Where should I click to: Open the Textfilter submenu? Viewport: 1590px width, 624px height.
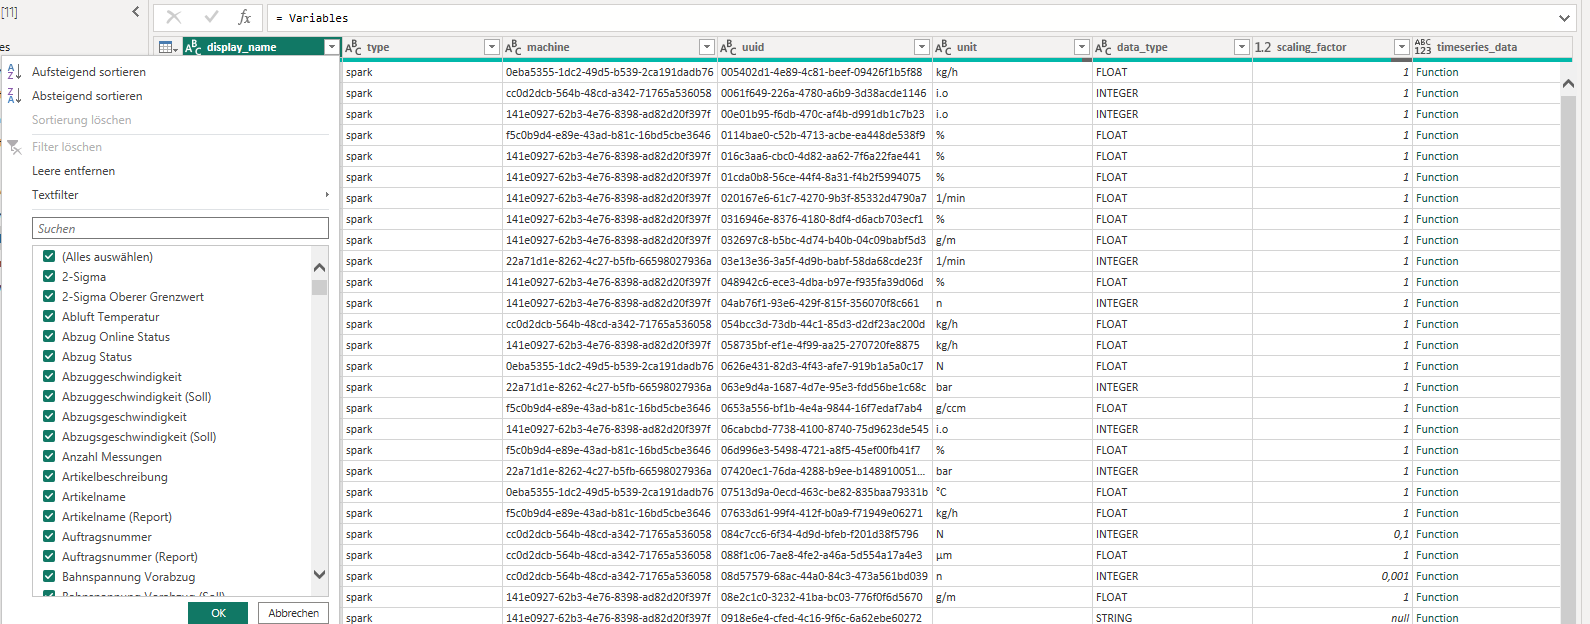pyautogui.click(x=55, y=195)
